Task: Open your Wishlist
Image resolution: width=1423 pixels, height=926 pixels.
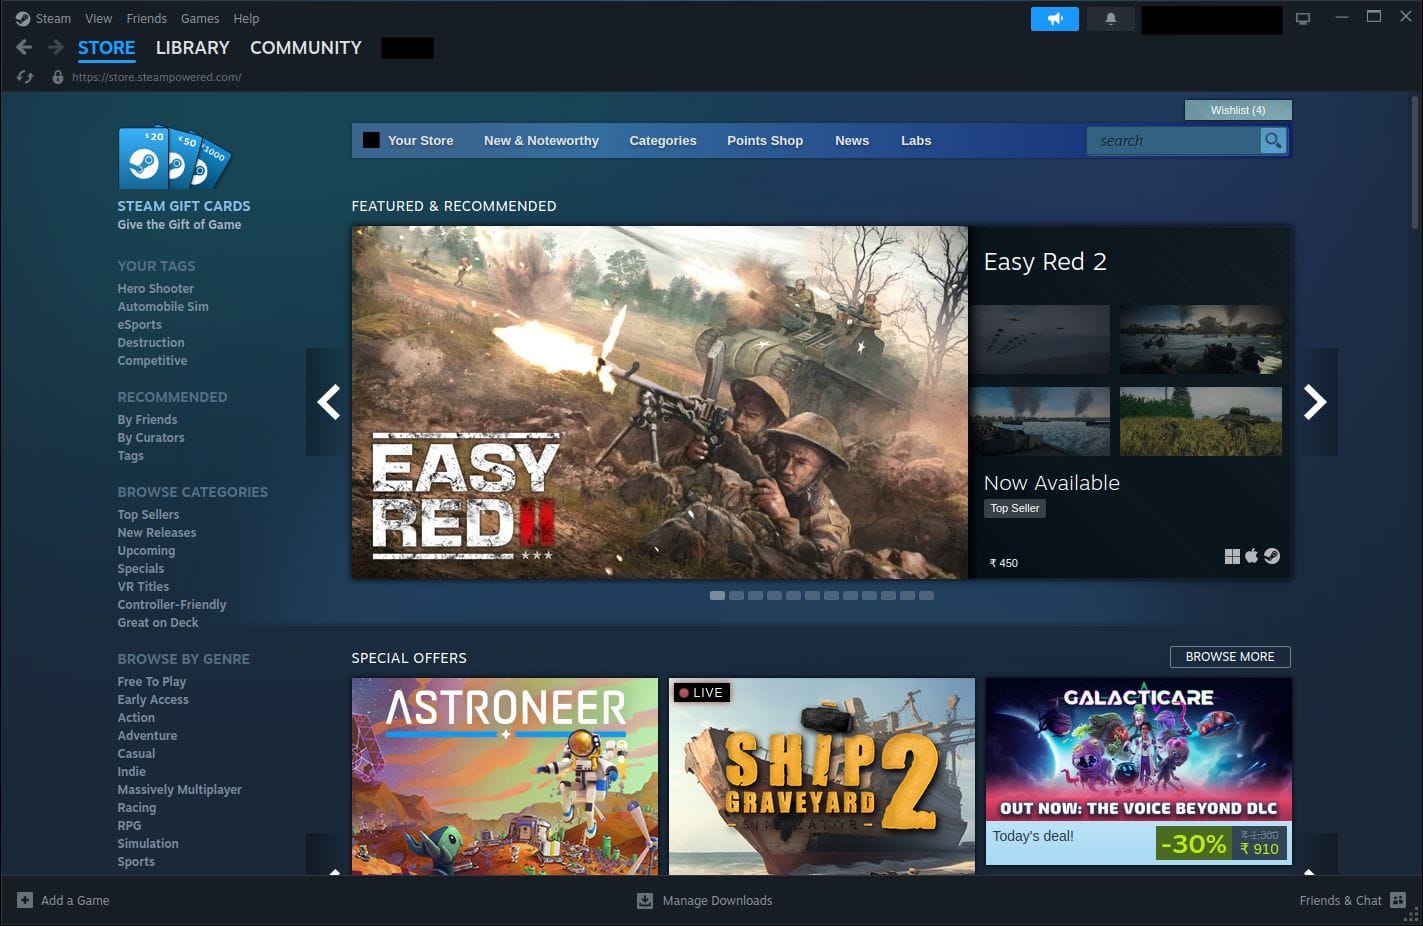Action: pos(1237,109)
